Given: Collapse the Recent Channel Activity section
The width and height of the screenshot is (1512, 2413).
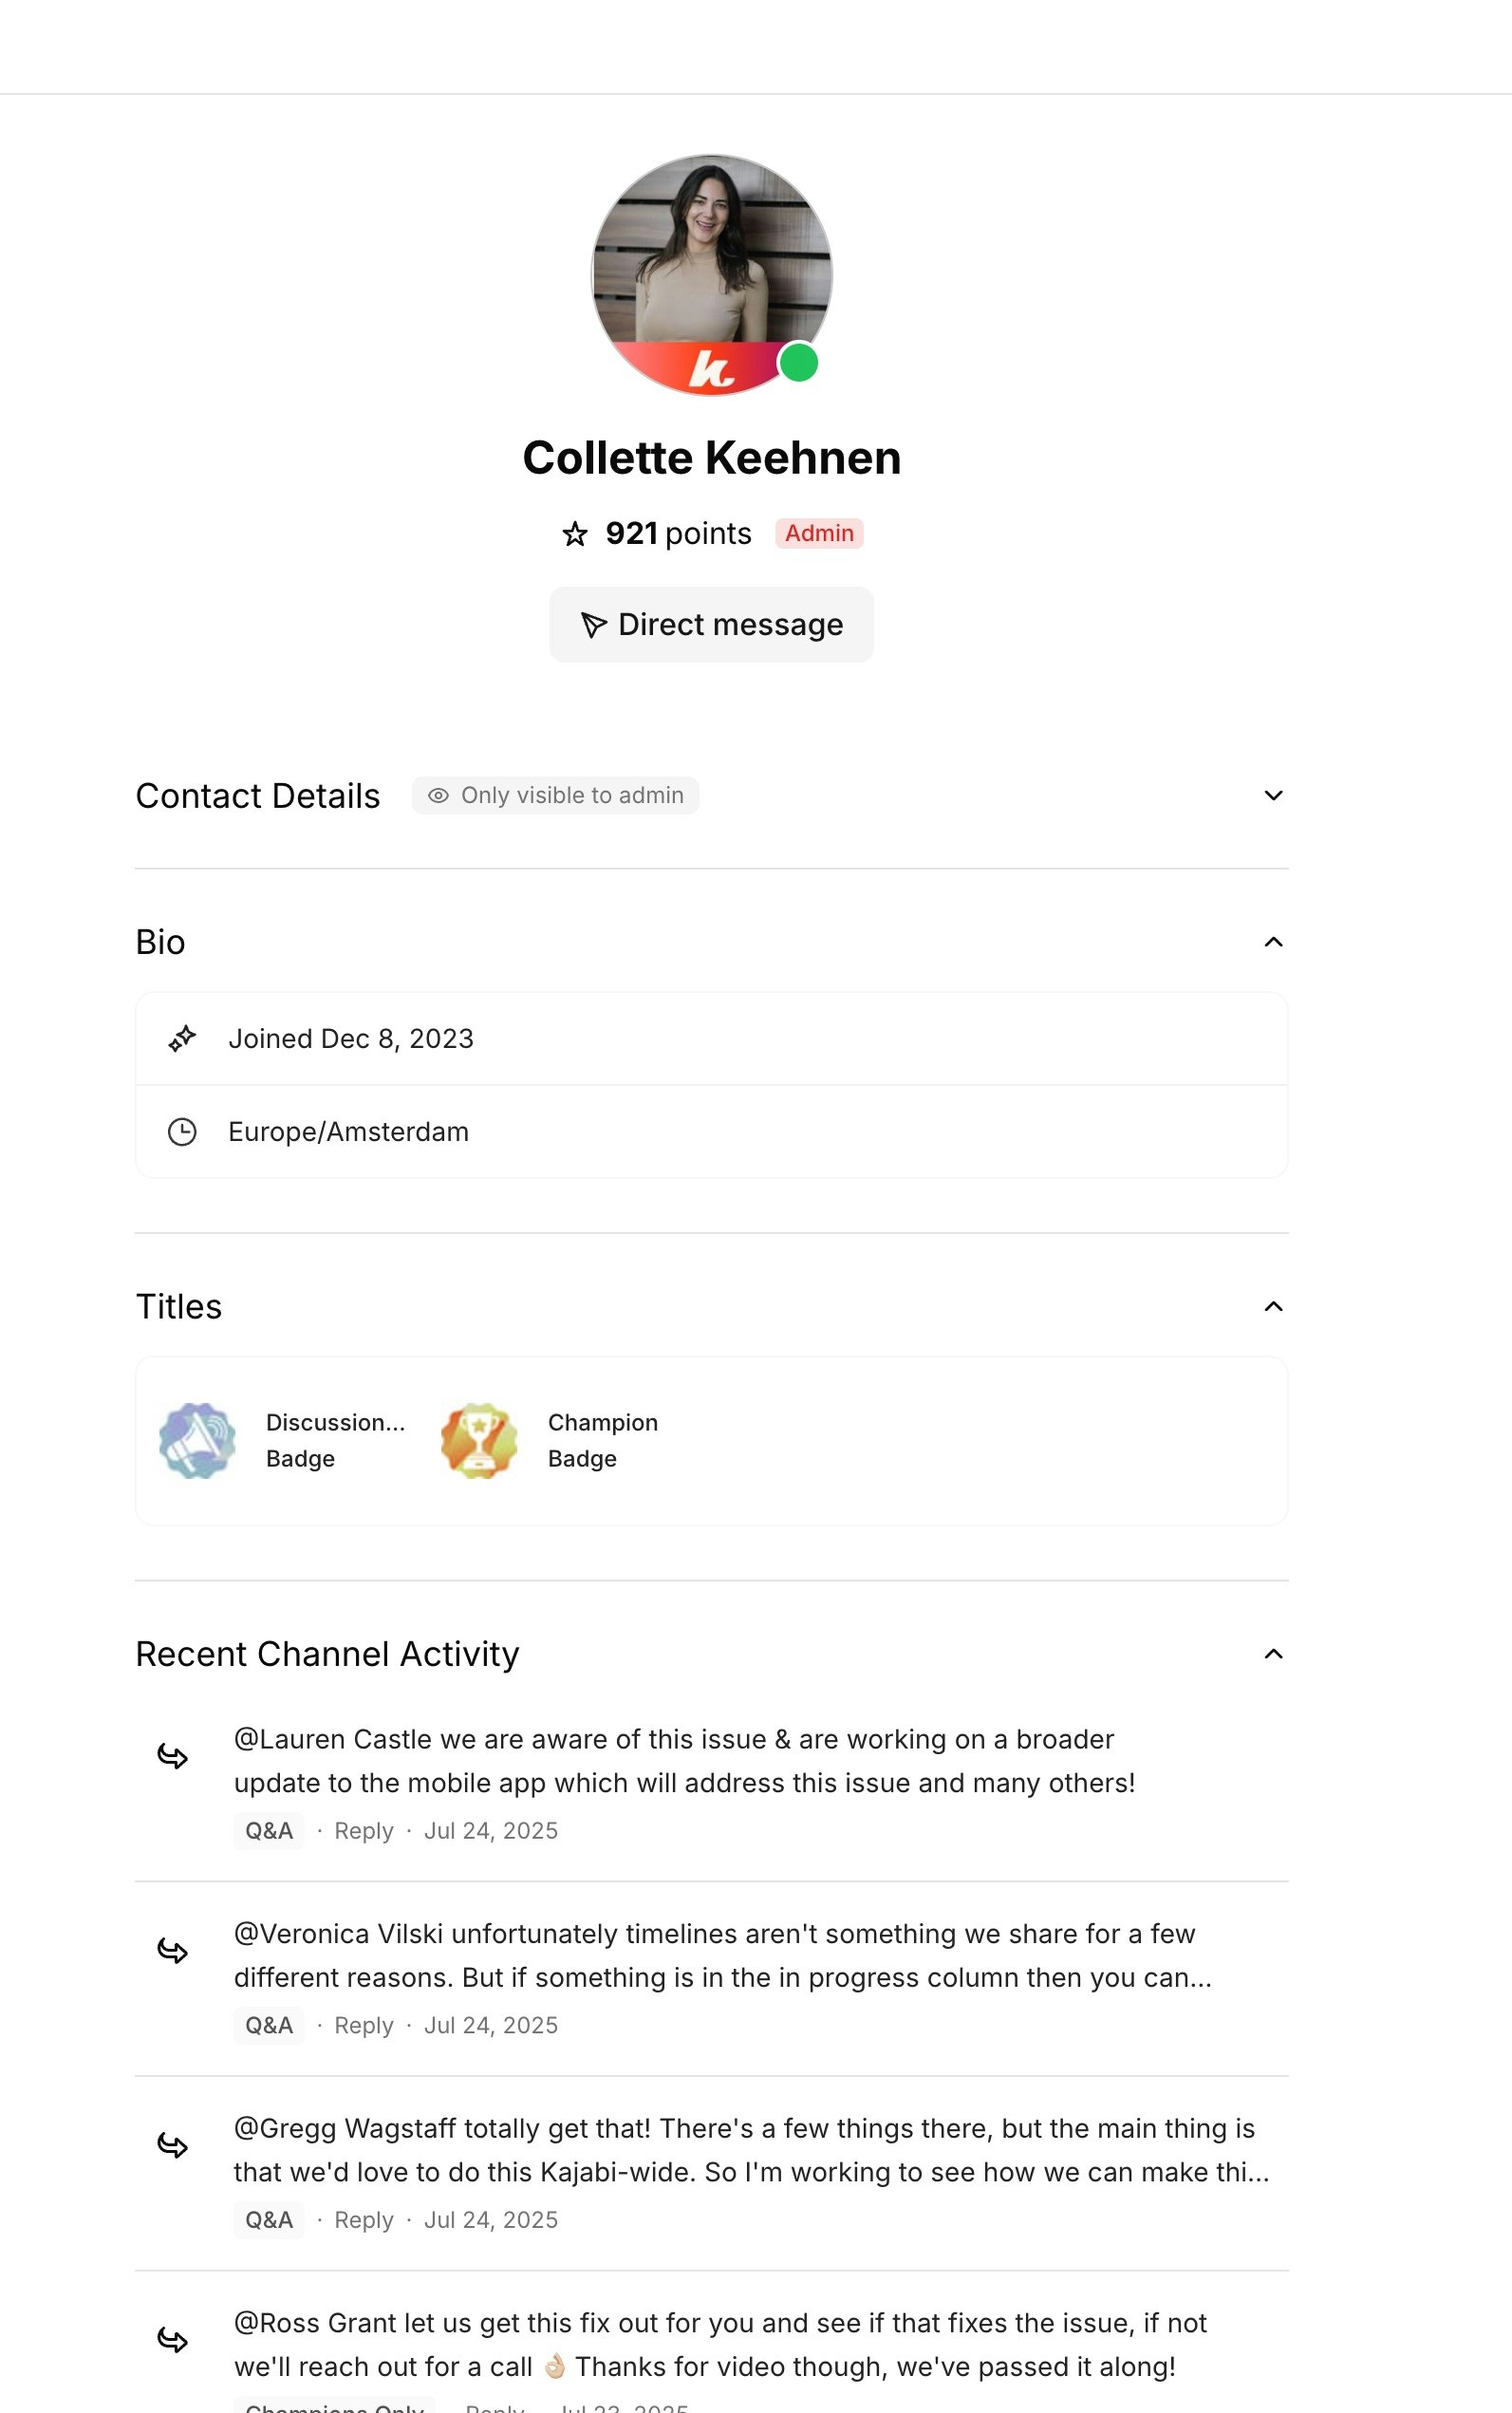Looking at the screenshot, I should click(1272, 1653).
